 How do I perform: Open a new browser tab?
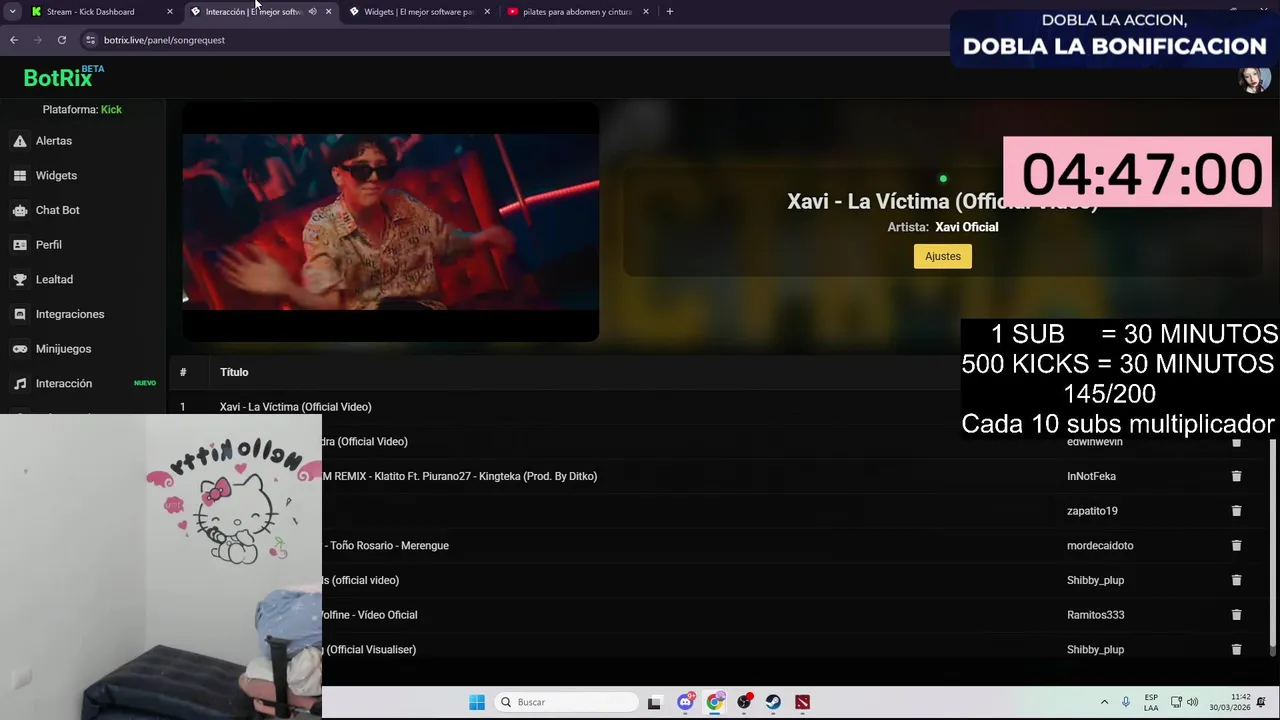click(669, 12)
